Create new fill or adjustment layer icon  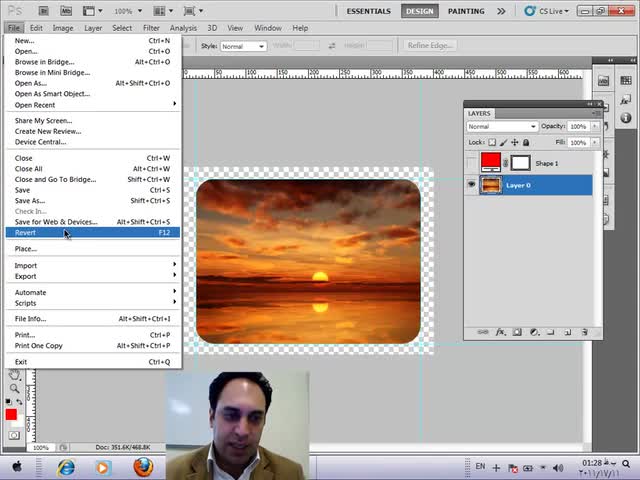click(x=534, y=332)
